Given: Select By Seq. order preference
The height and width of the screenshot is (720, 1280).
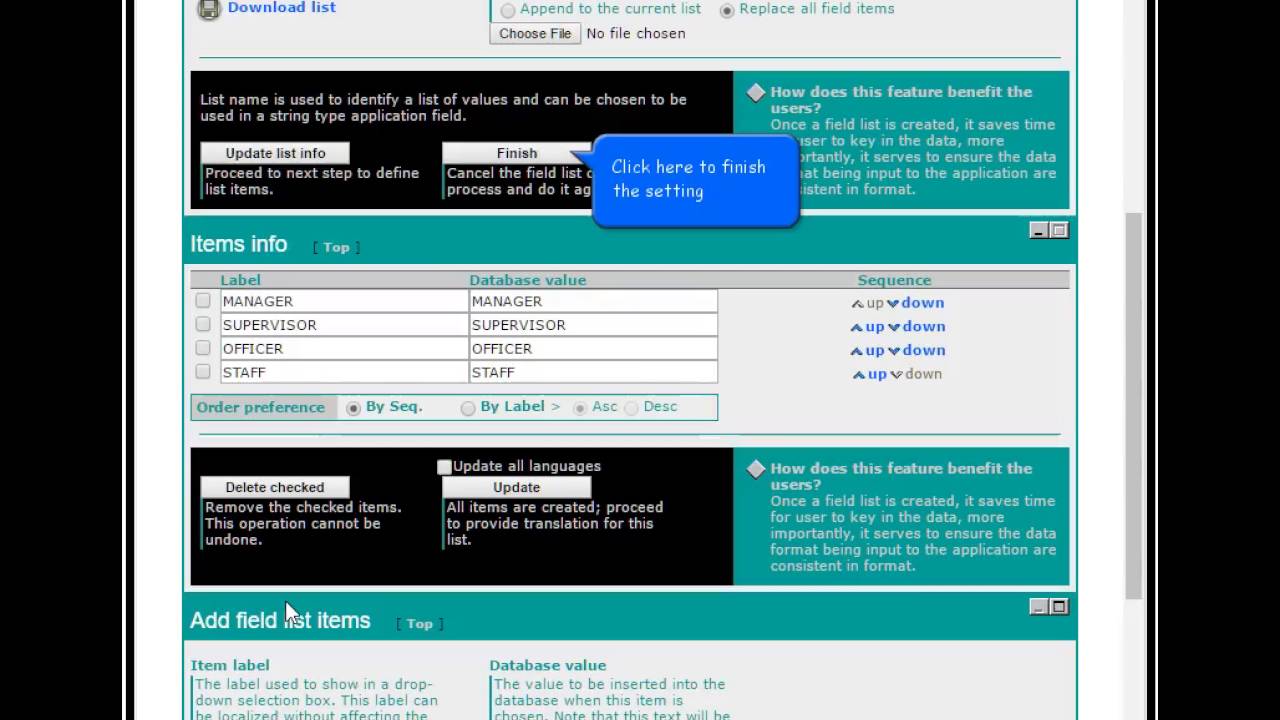Looking at the screenshot, I should click(x=353, y=408).
